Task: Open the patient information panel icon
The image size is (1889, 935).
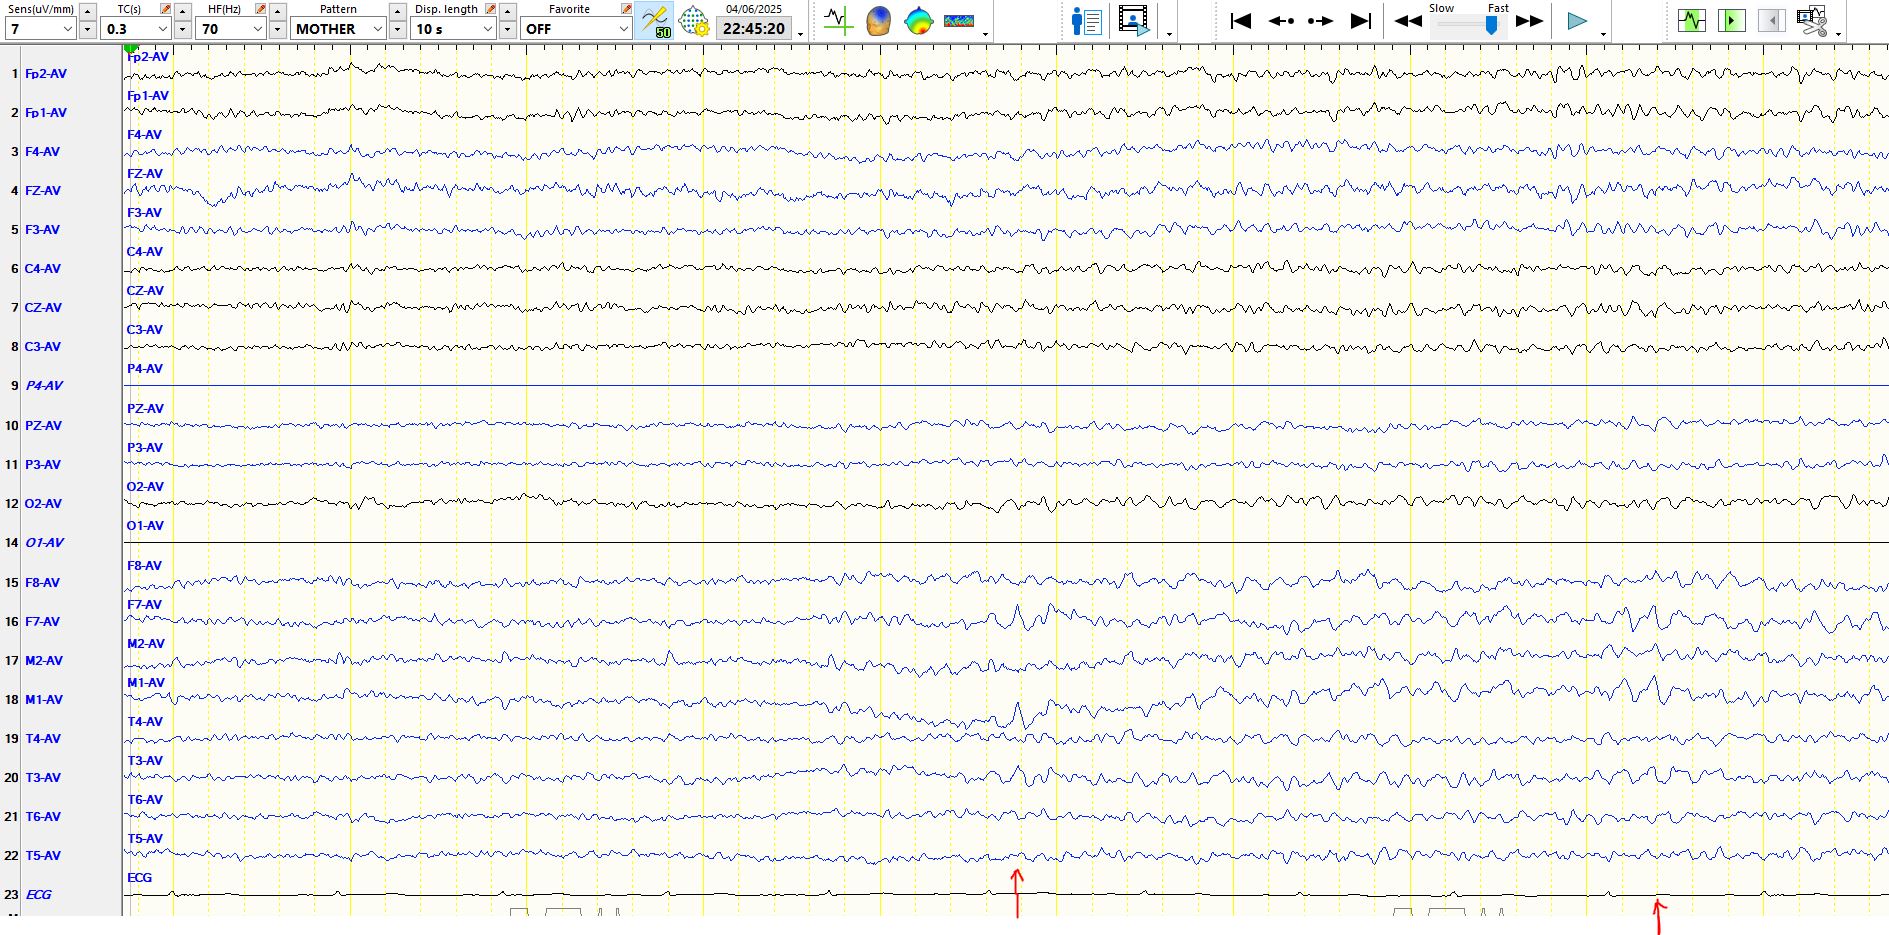Action: [1086, 21]
